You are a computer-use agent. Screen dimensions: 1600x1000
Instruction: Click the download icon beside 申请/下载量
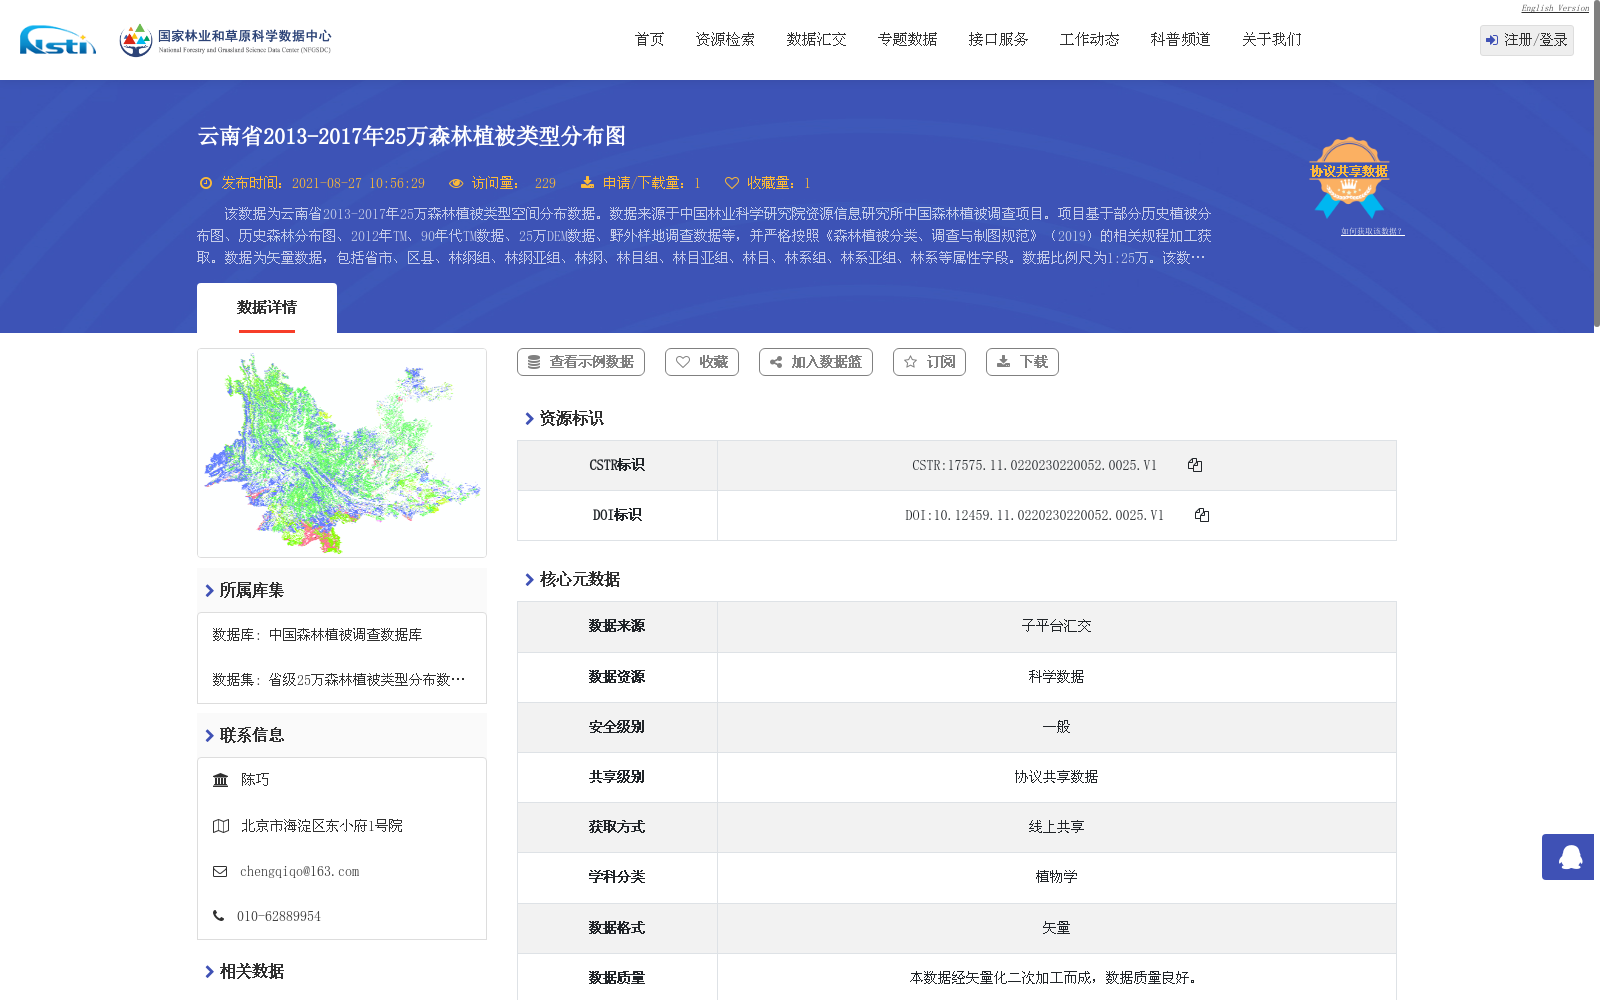(587, 182)
